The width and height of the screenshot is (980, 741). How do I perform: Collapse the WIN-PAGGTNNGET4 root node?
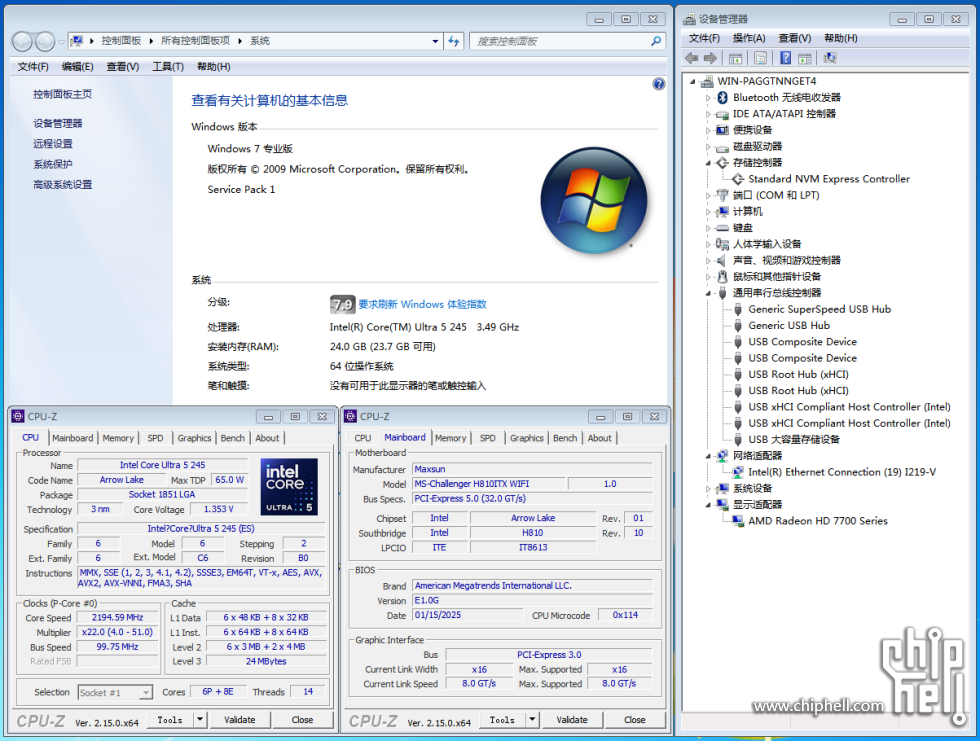pyautogui.click(x=692, y=82)
